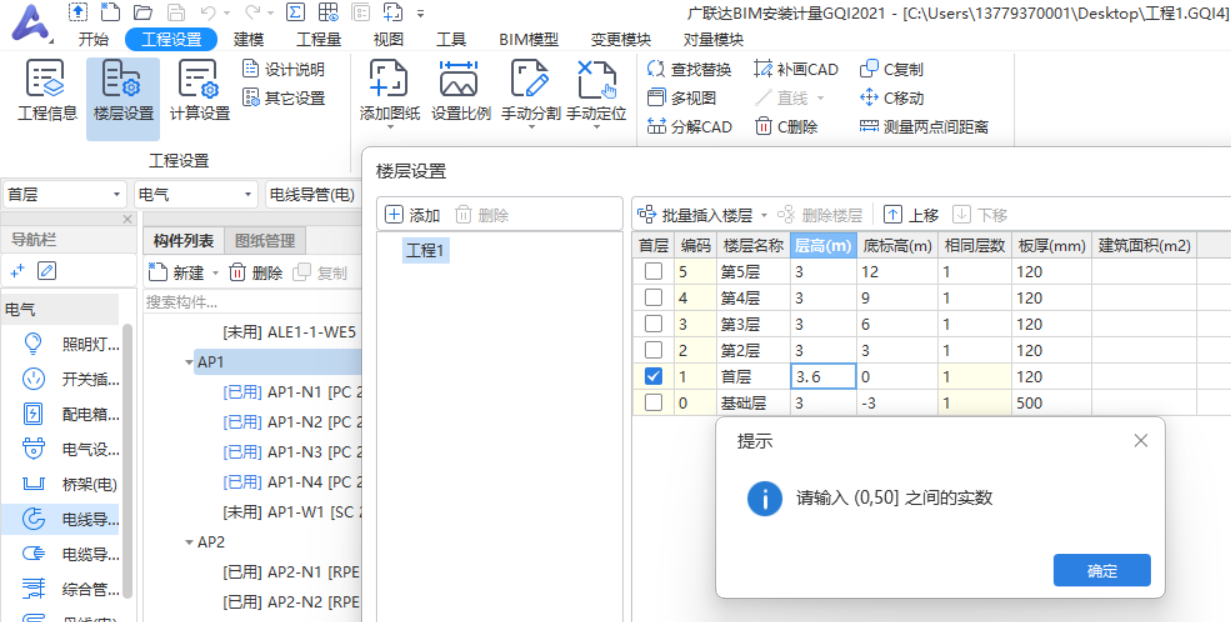Collapse the AP1 tree node
This screenshot has height=622, width=1231.
[x=189, y=362]
